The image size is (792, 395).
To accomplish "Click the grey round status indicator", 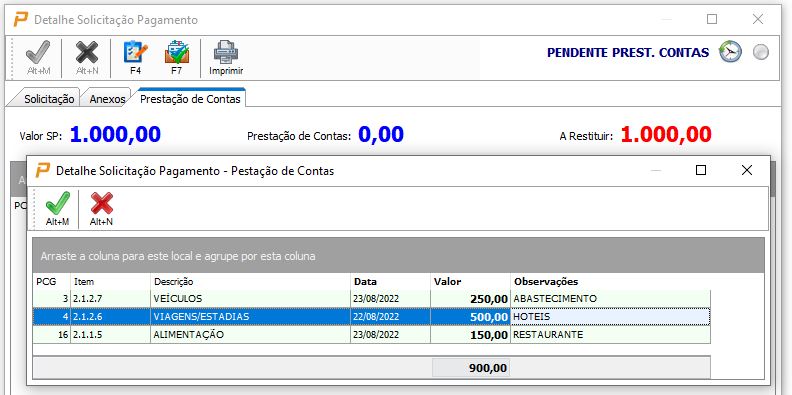I will click(x=761, y=52).
